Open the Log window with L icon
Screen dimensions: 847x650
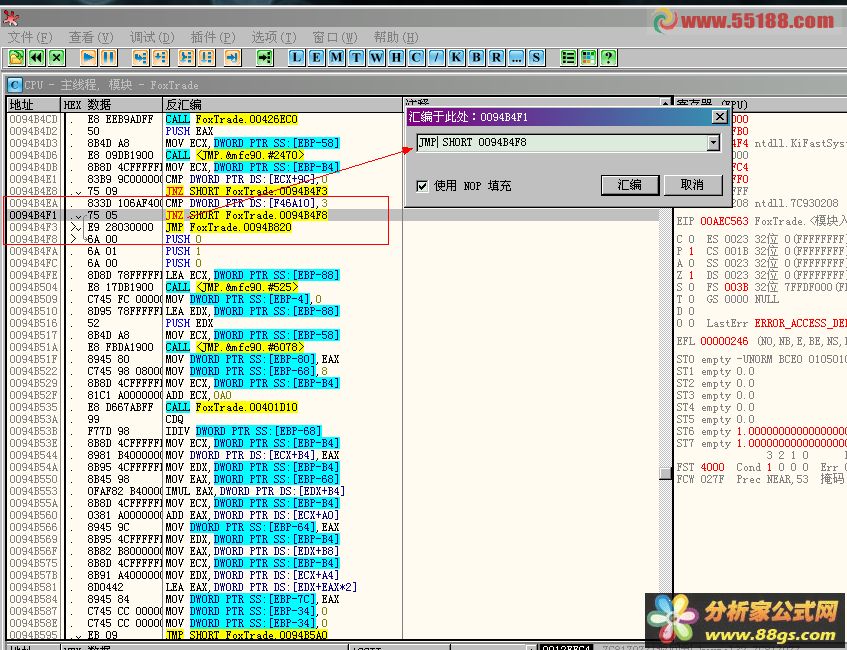pos(297,57)
